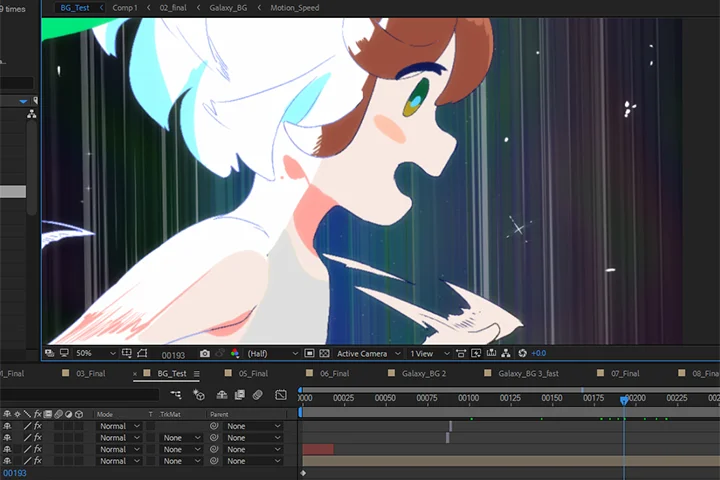This screenshot has width=720, height=480.
Task: Click the Collapse Transformations column header icon
Action: (x=17, y=414)
